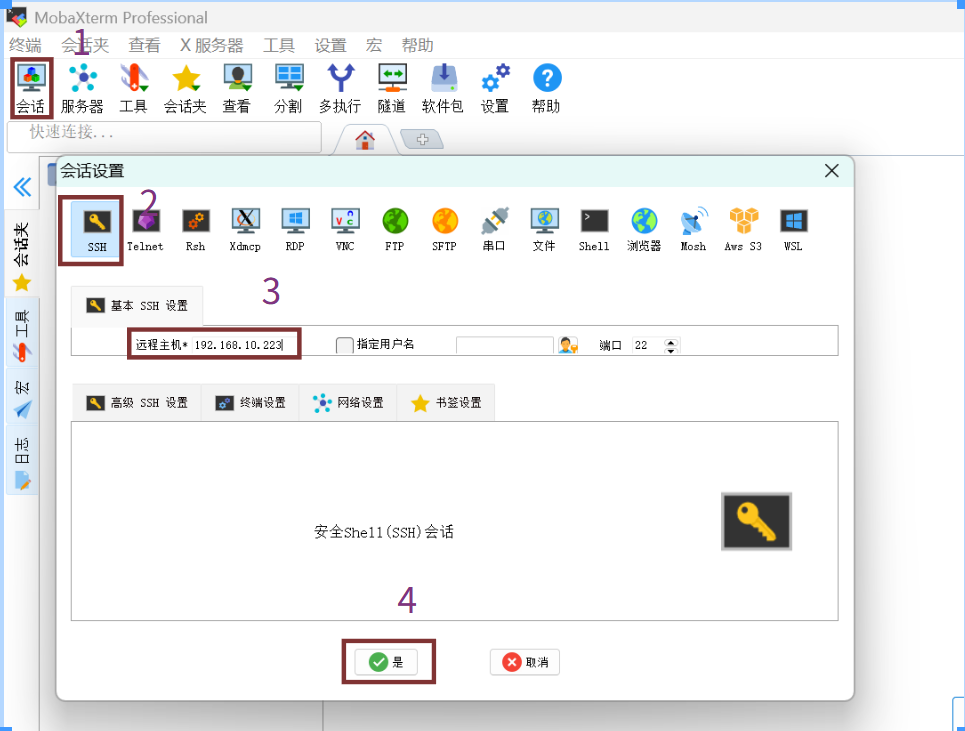
Task: Switch to 终端设置 tab
Action: click(250, 402)
